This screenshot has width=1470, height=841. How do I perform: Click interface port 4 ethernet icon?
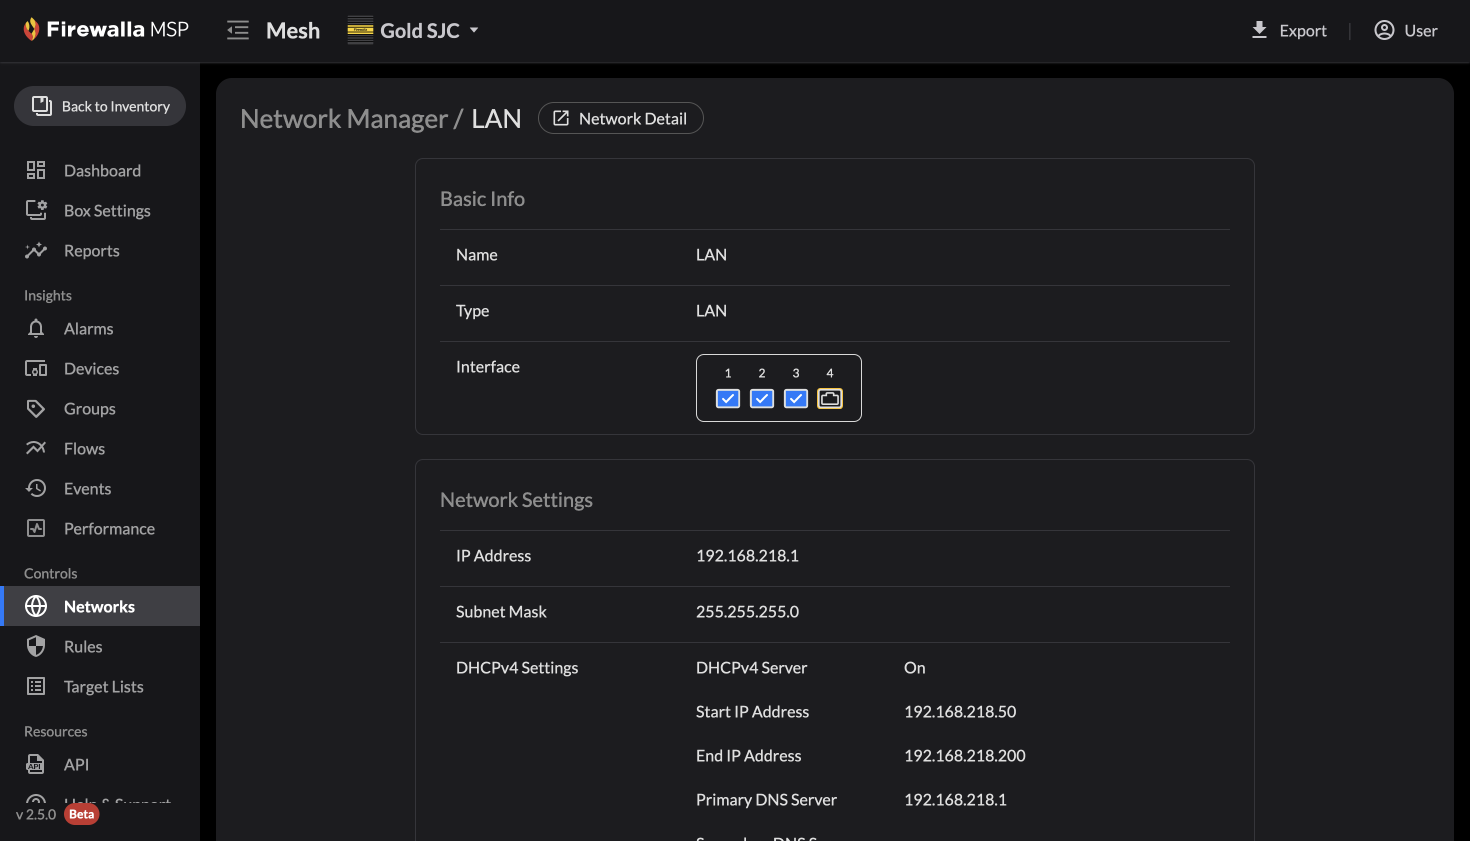[x=830, y=399]
